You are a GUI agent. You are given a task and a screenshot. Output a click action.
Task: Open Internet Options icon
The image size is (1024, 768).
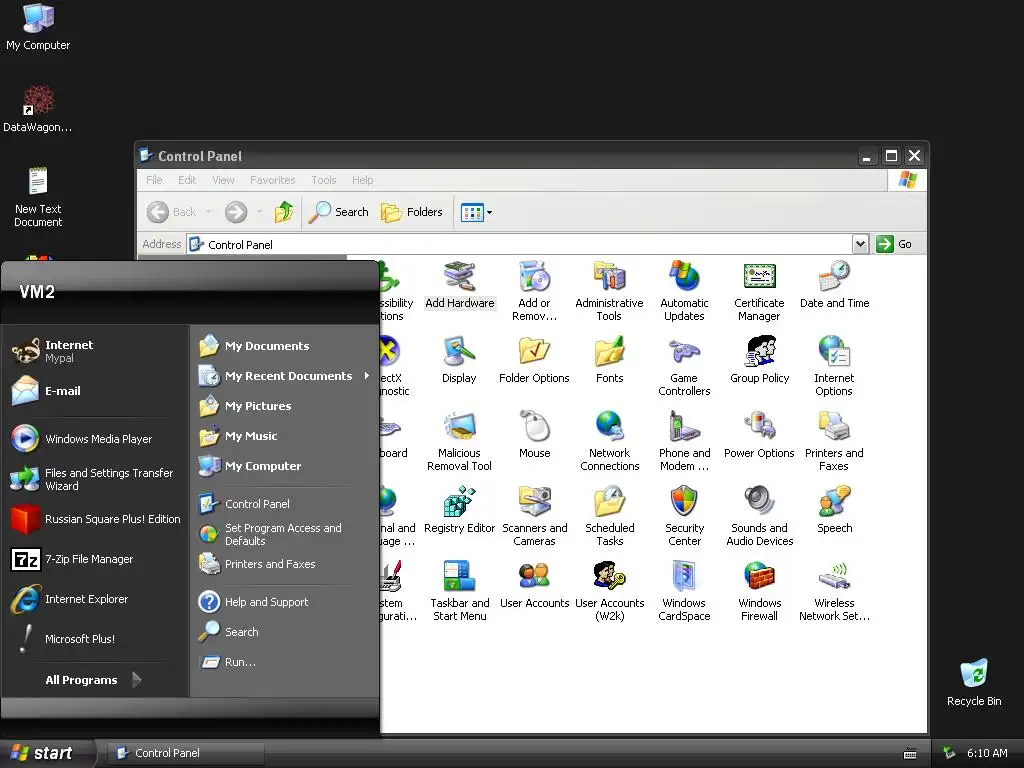coord(834,366)
